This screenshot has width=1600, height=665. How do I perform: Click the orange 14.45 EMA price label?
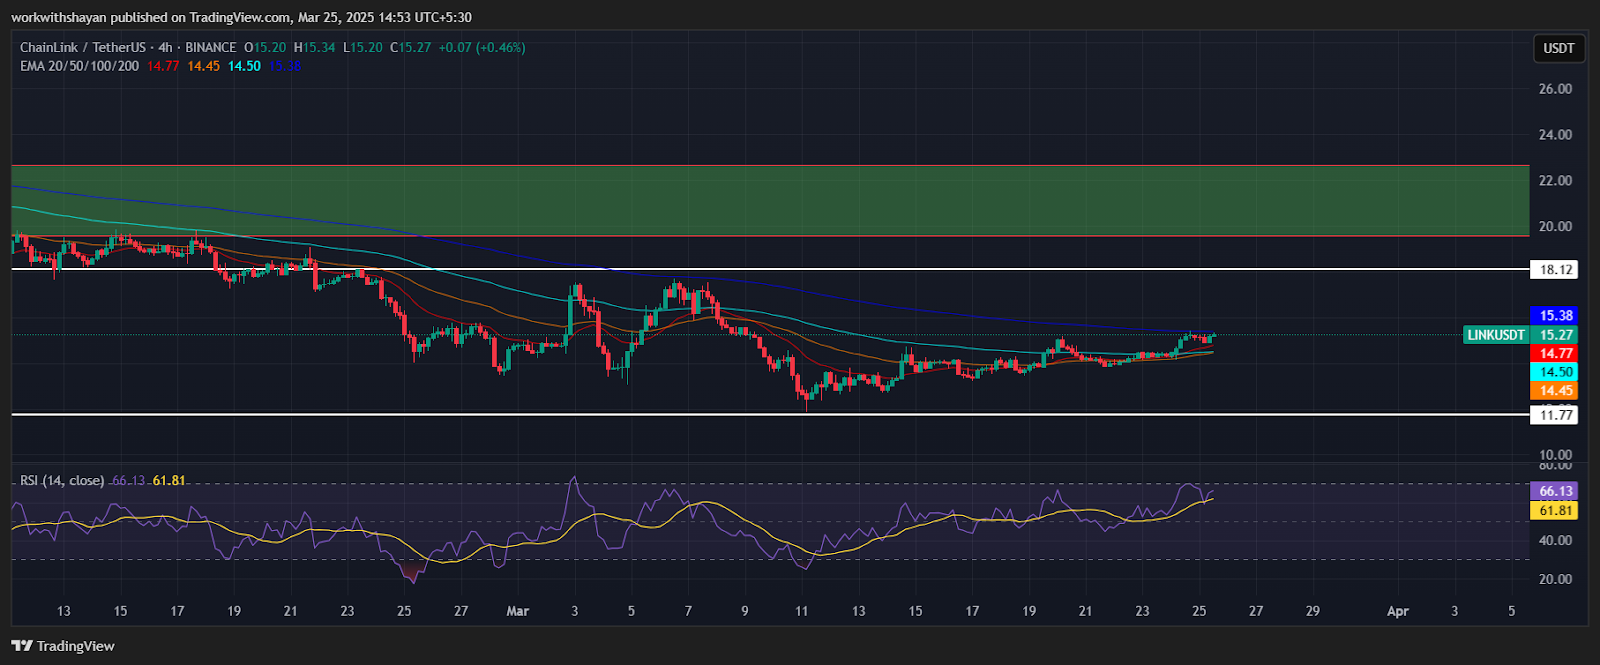[x=1555, y=391]
